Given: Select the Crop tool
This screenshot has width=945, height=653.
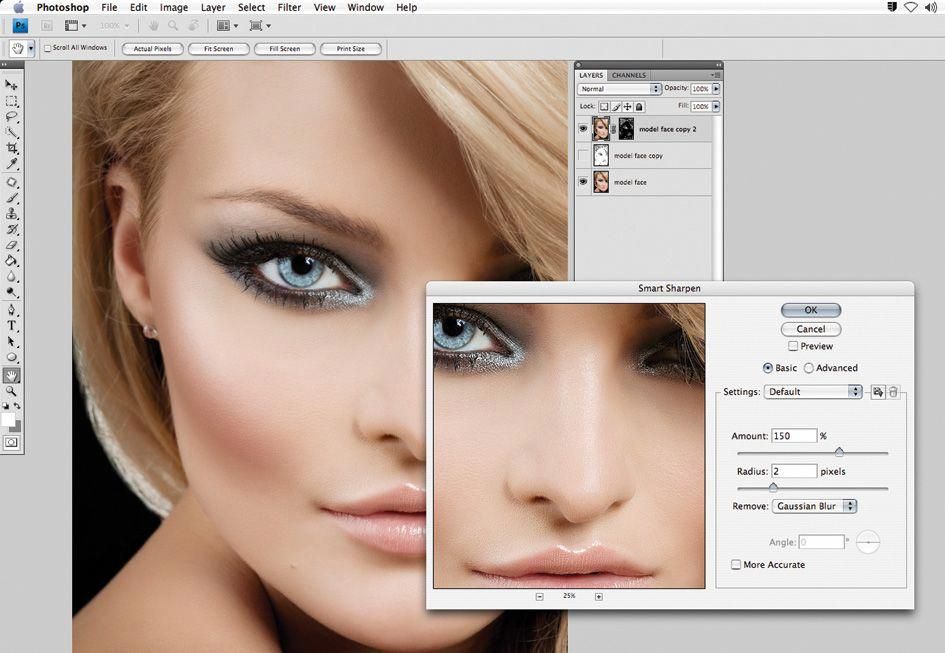Looking at the screenshot, I should click(12, 147).
